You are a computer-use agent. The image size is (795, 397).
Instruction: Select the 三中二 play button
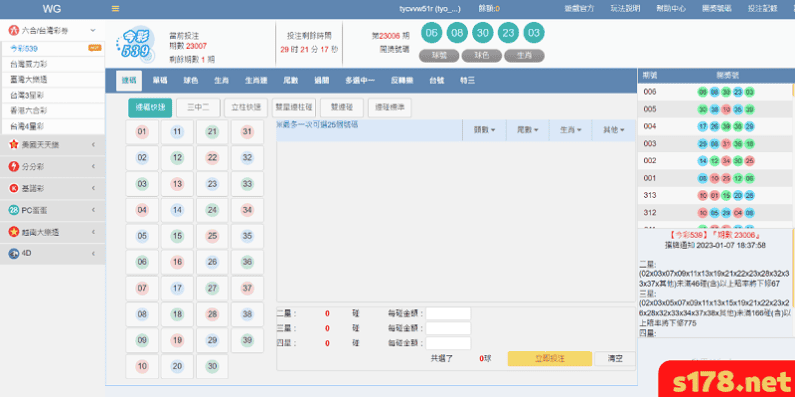[198, 107]
